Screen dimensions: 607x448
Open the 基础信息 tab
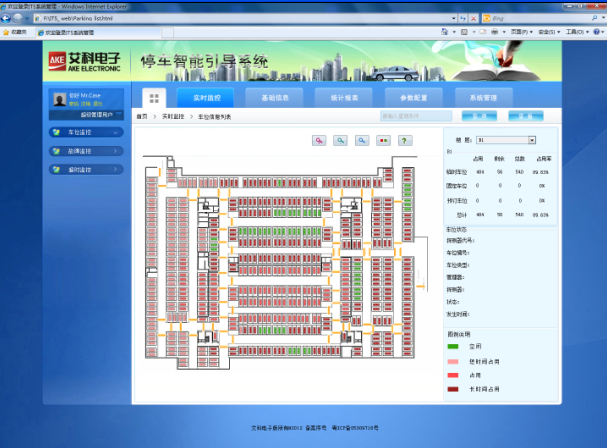pos(273,98)
